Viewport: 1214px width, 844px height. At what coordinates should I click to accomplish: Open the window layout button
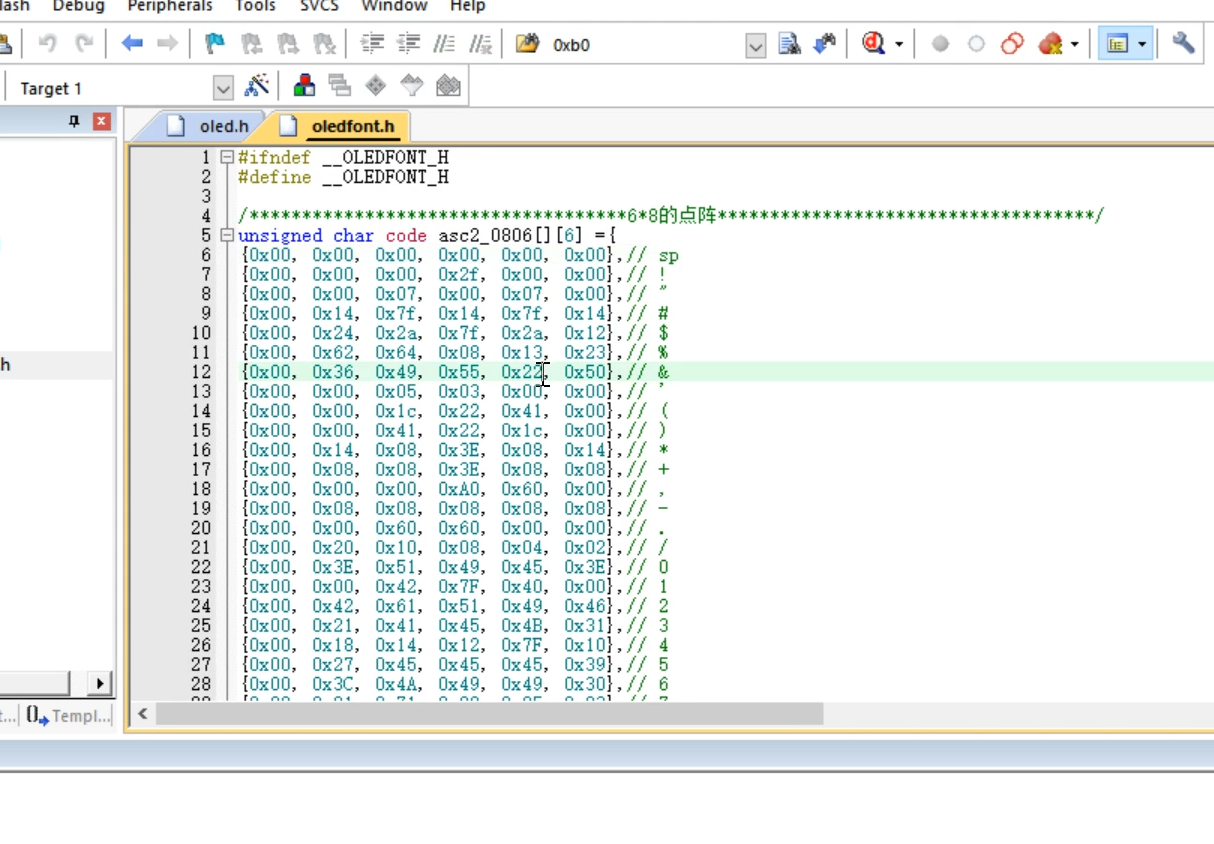click(1118, 44)
